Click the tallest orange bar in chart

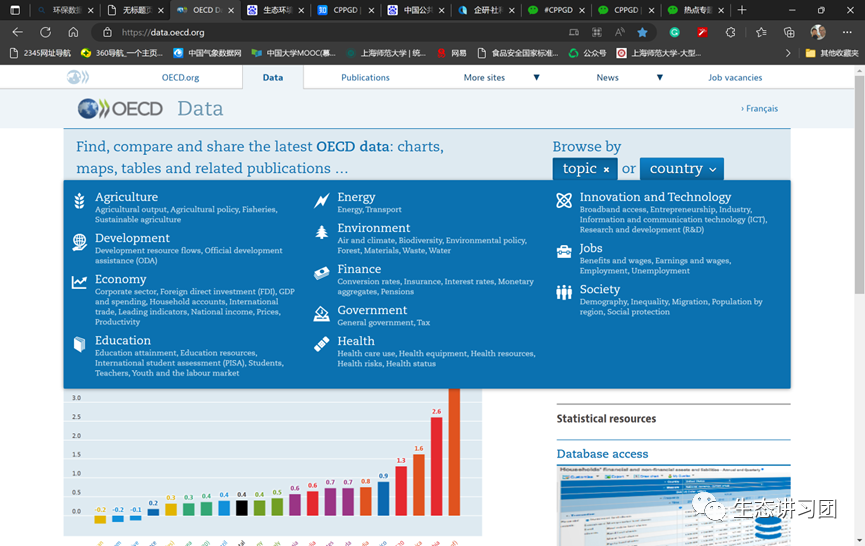coord(454,452)
